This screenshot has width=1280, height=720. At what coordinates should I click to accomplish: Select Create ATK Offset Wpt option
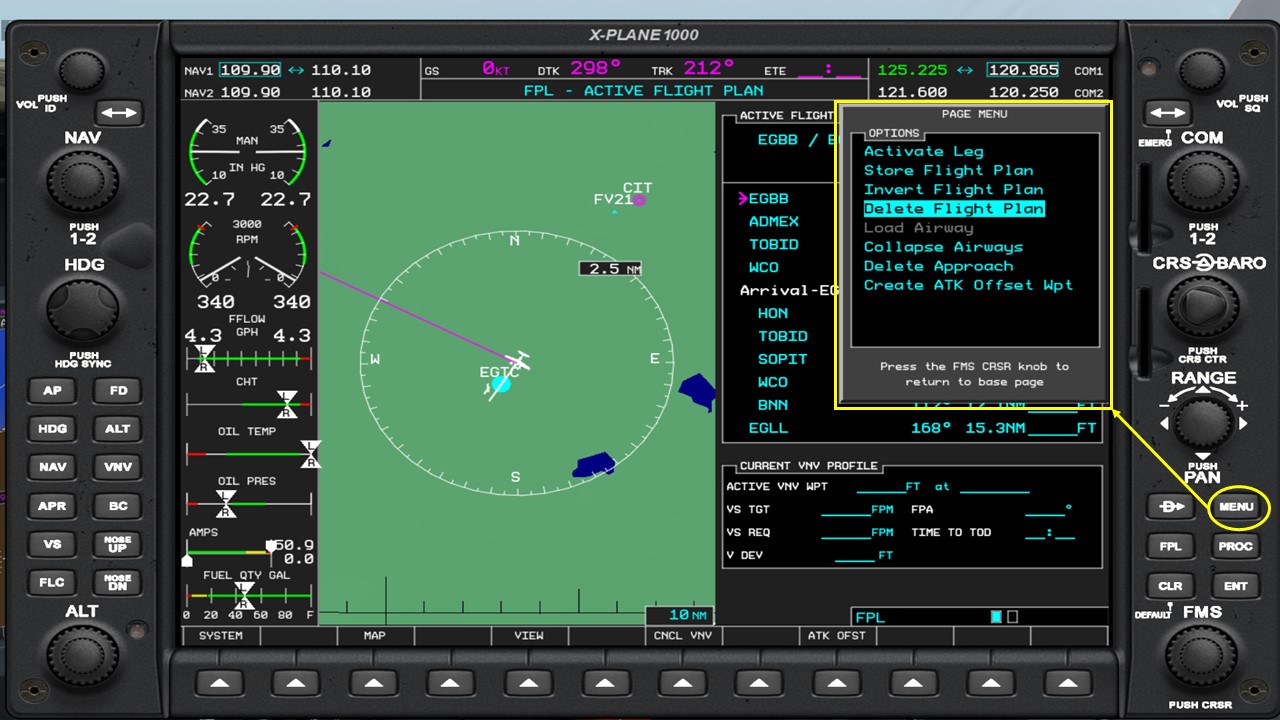pyautogui.click(x=969, y=285)
